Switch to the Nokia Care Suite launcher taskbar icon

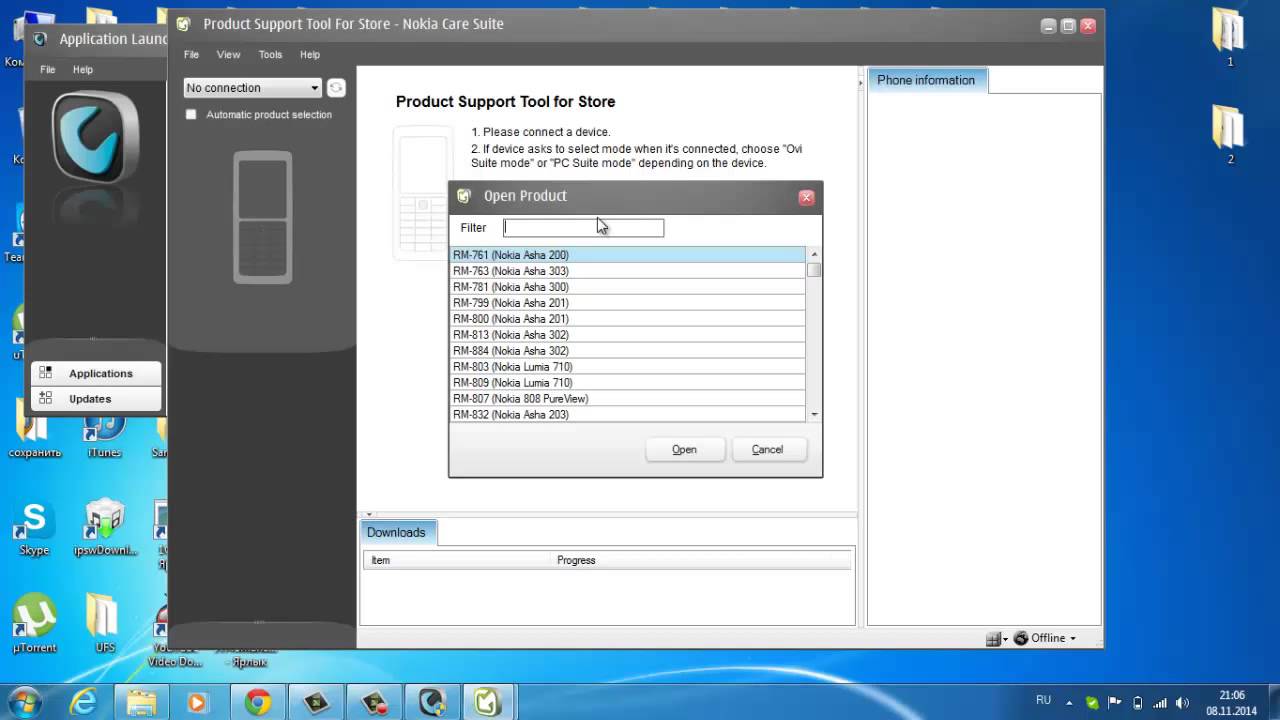tap(432, 702)
